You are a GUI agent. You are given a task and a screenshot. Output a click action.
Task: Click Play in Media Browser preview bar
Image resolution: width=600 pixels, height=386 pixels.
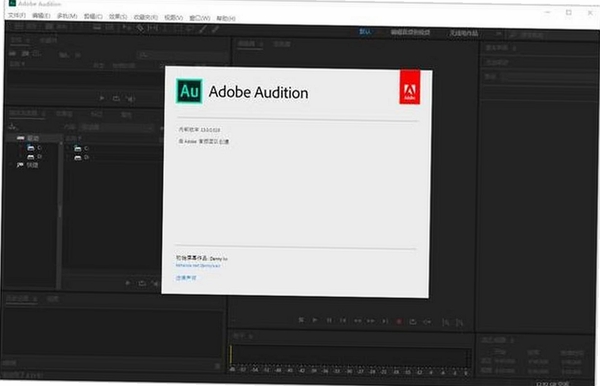(128, 283)
